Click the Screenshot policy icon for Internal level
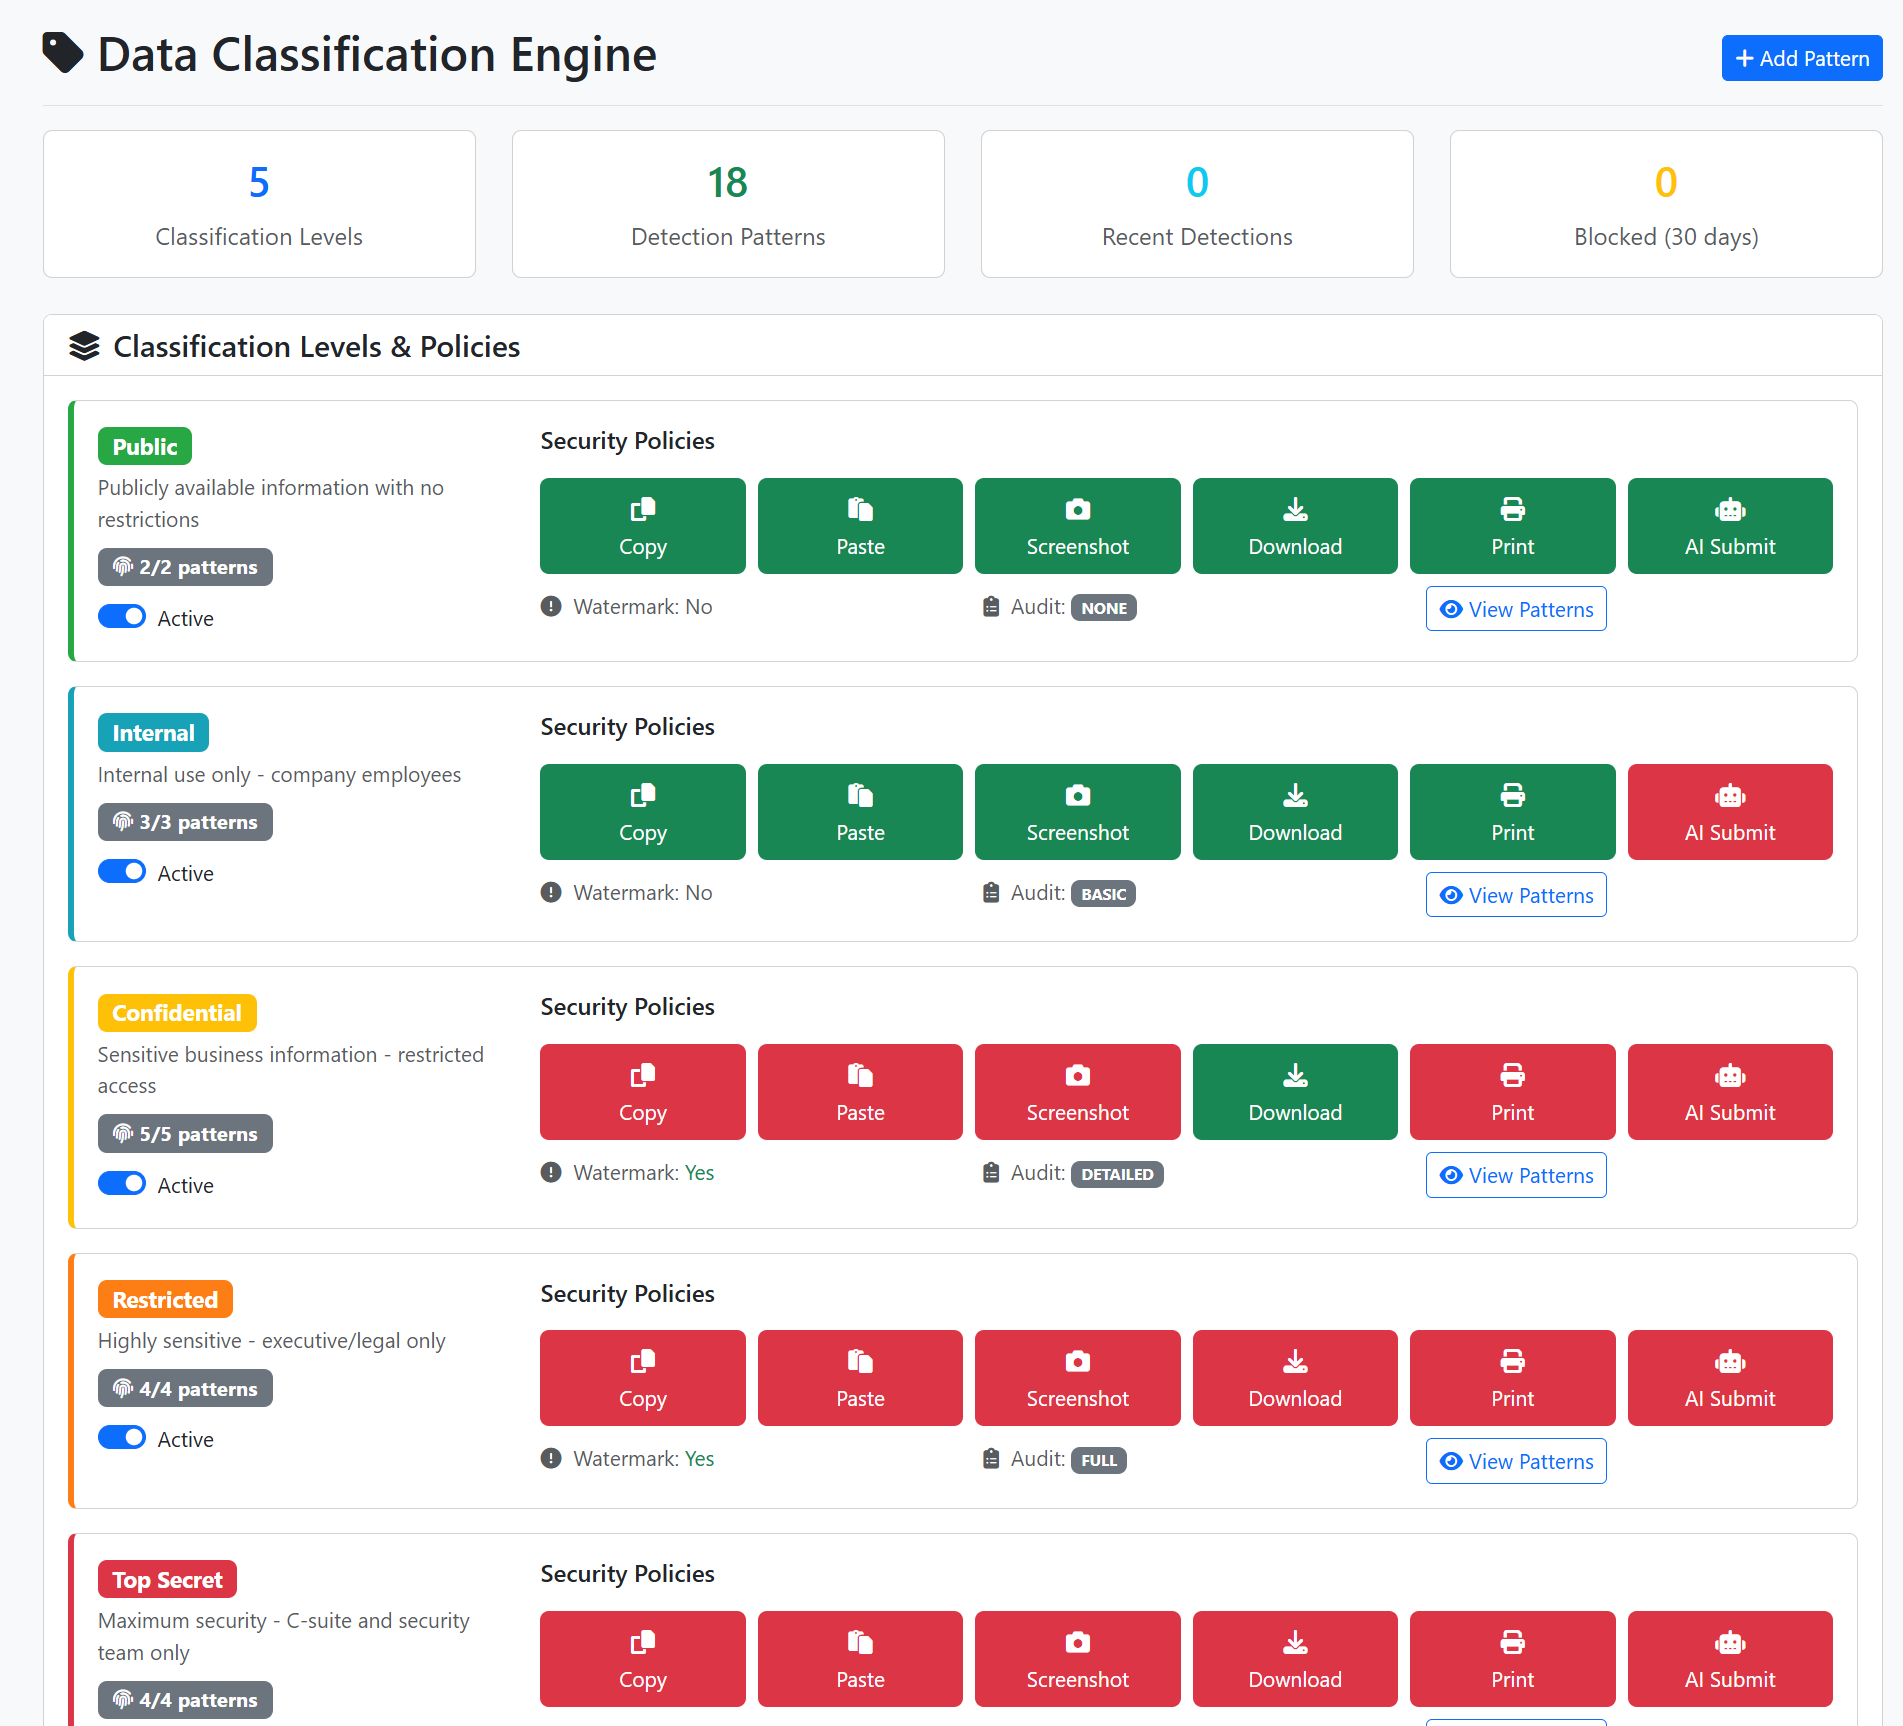The image size is (1903, 1726). 1077,796
